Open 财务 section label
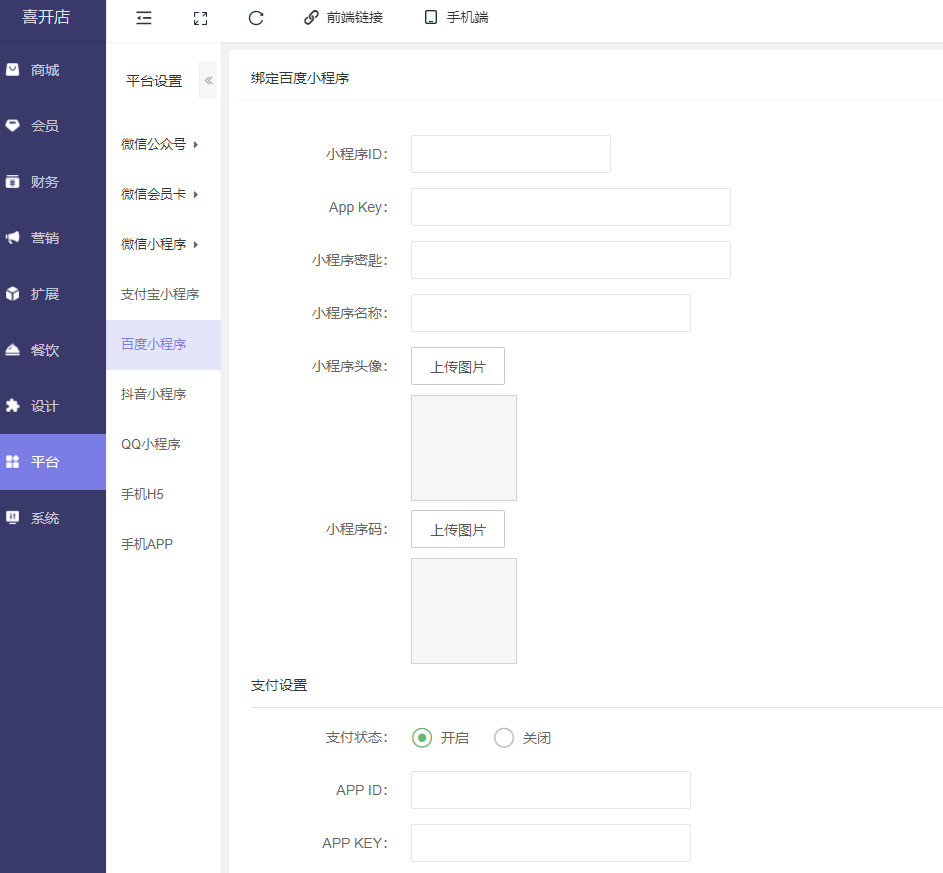This screenshot has height=873, width=943. click(45, 182)
